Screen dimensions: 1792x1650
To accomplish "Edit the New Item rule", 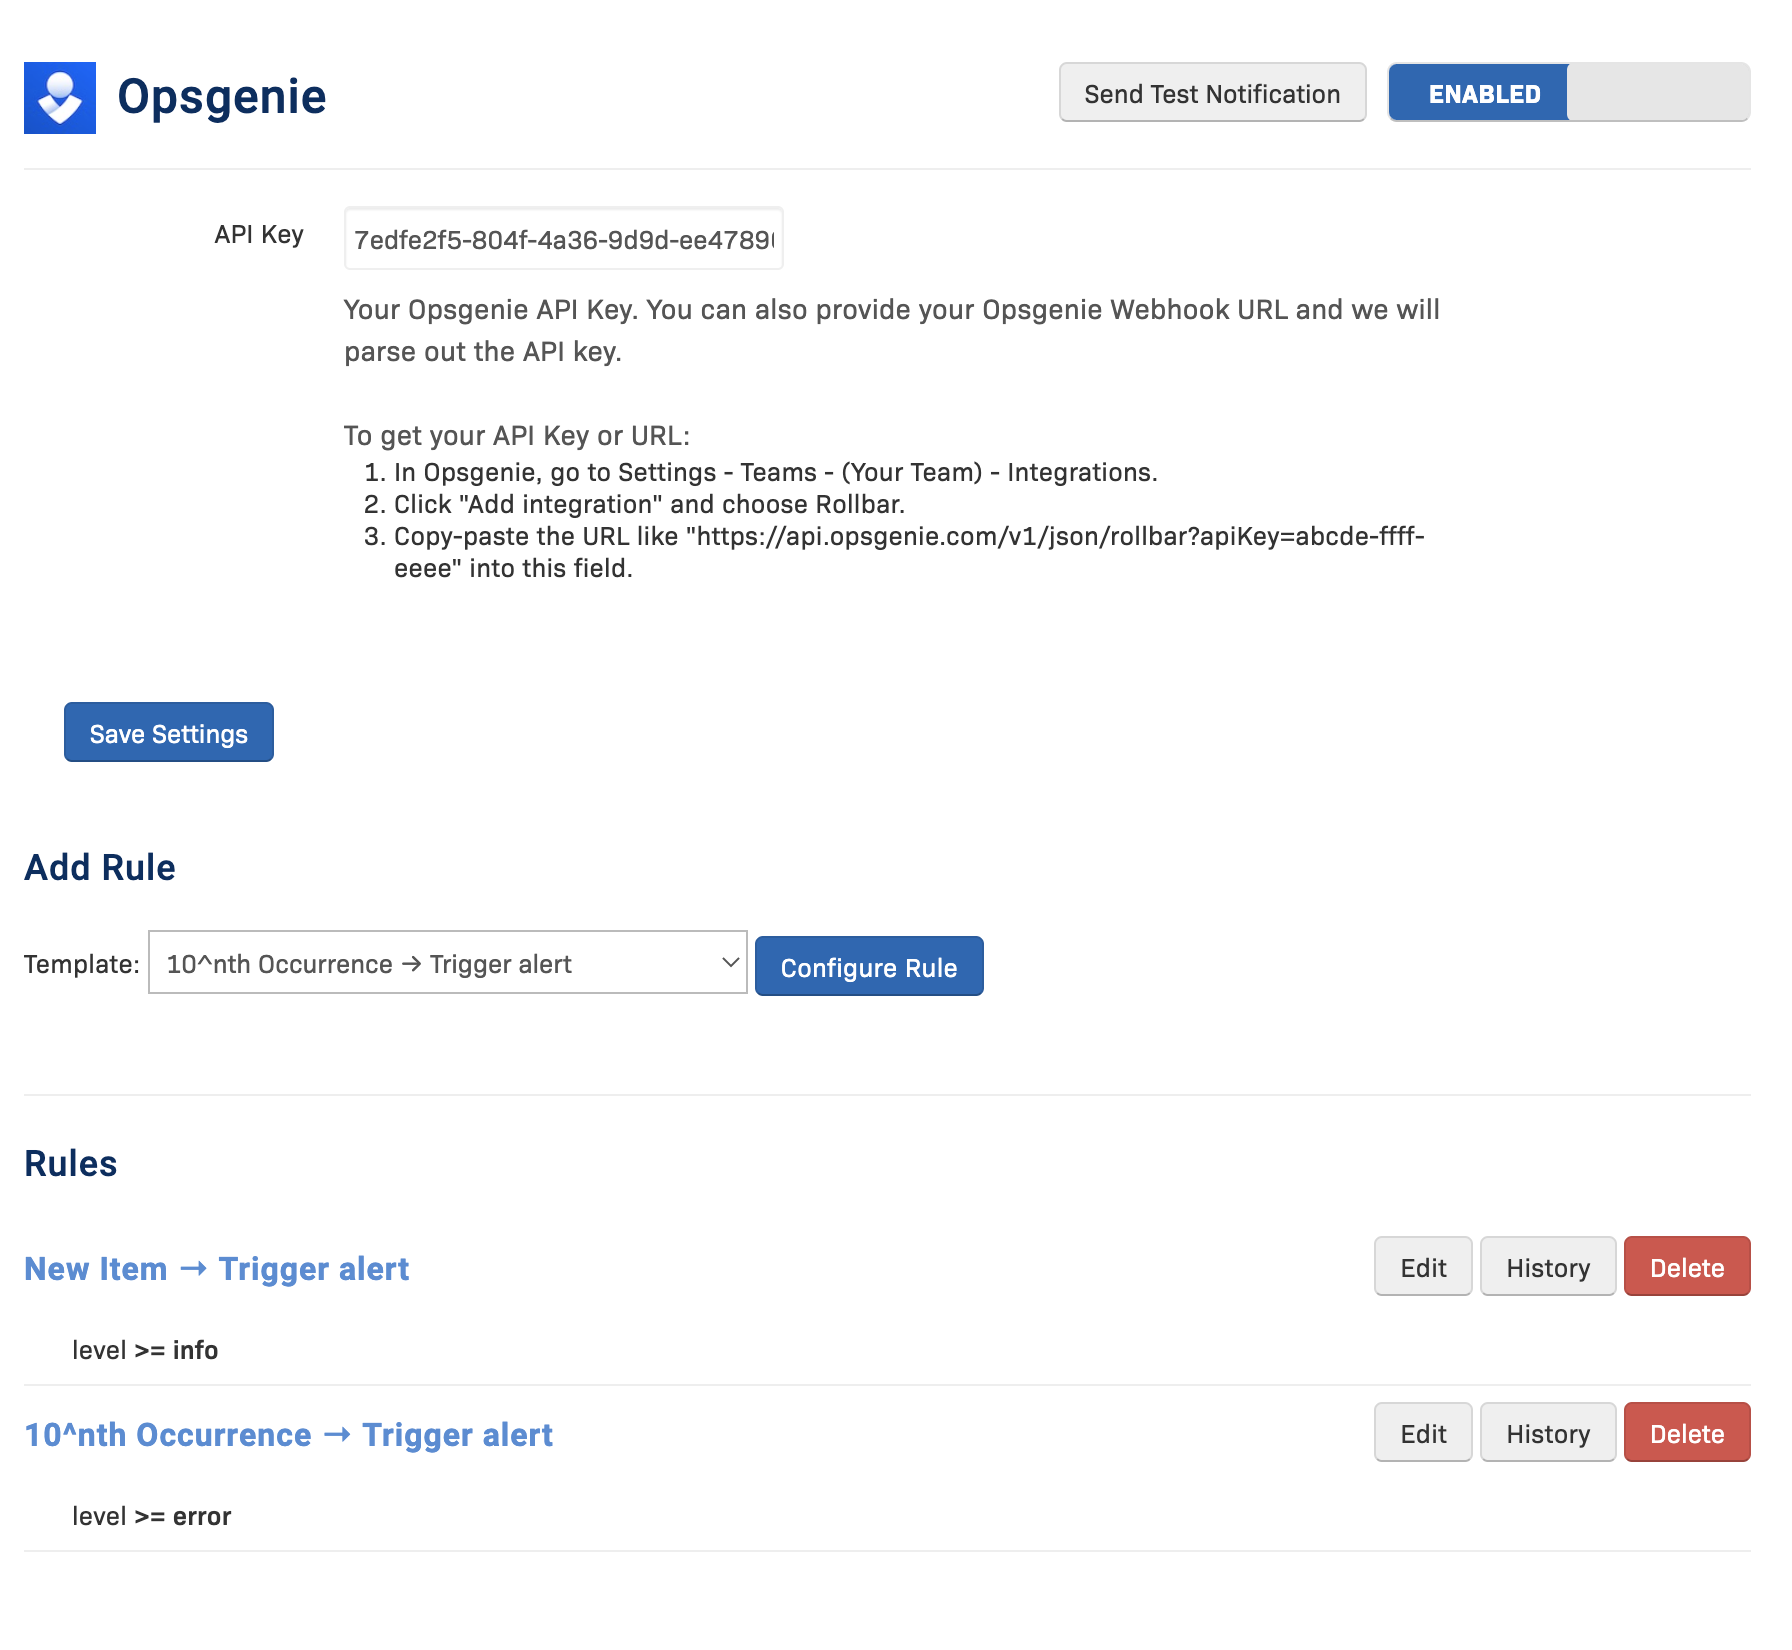I will (x=1423, y=1267).
